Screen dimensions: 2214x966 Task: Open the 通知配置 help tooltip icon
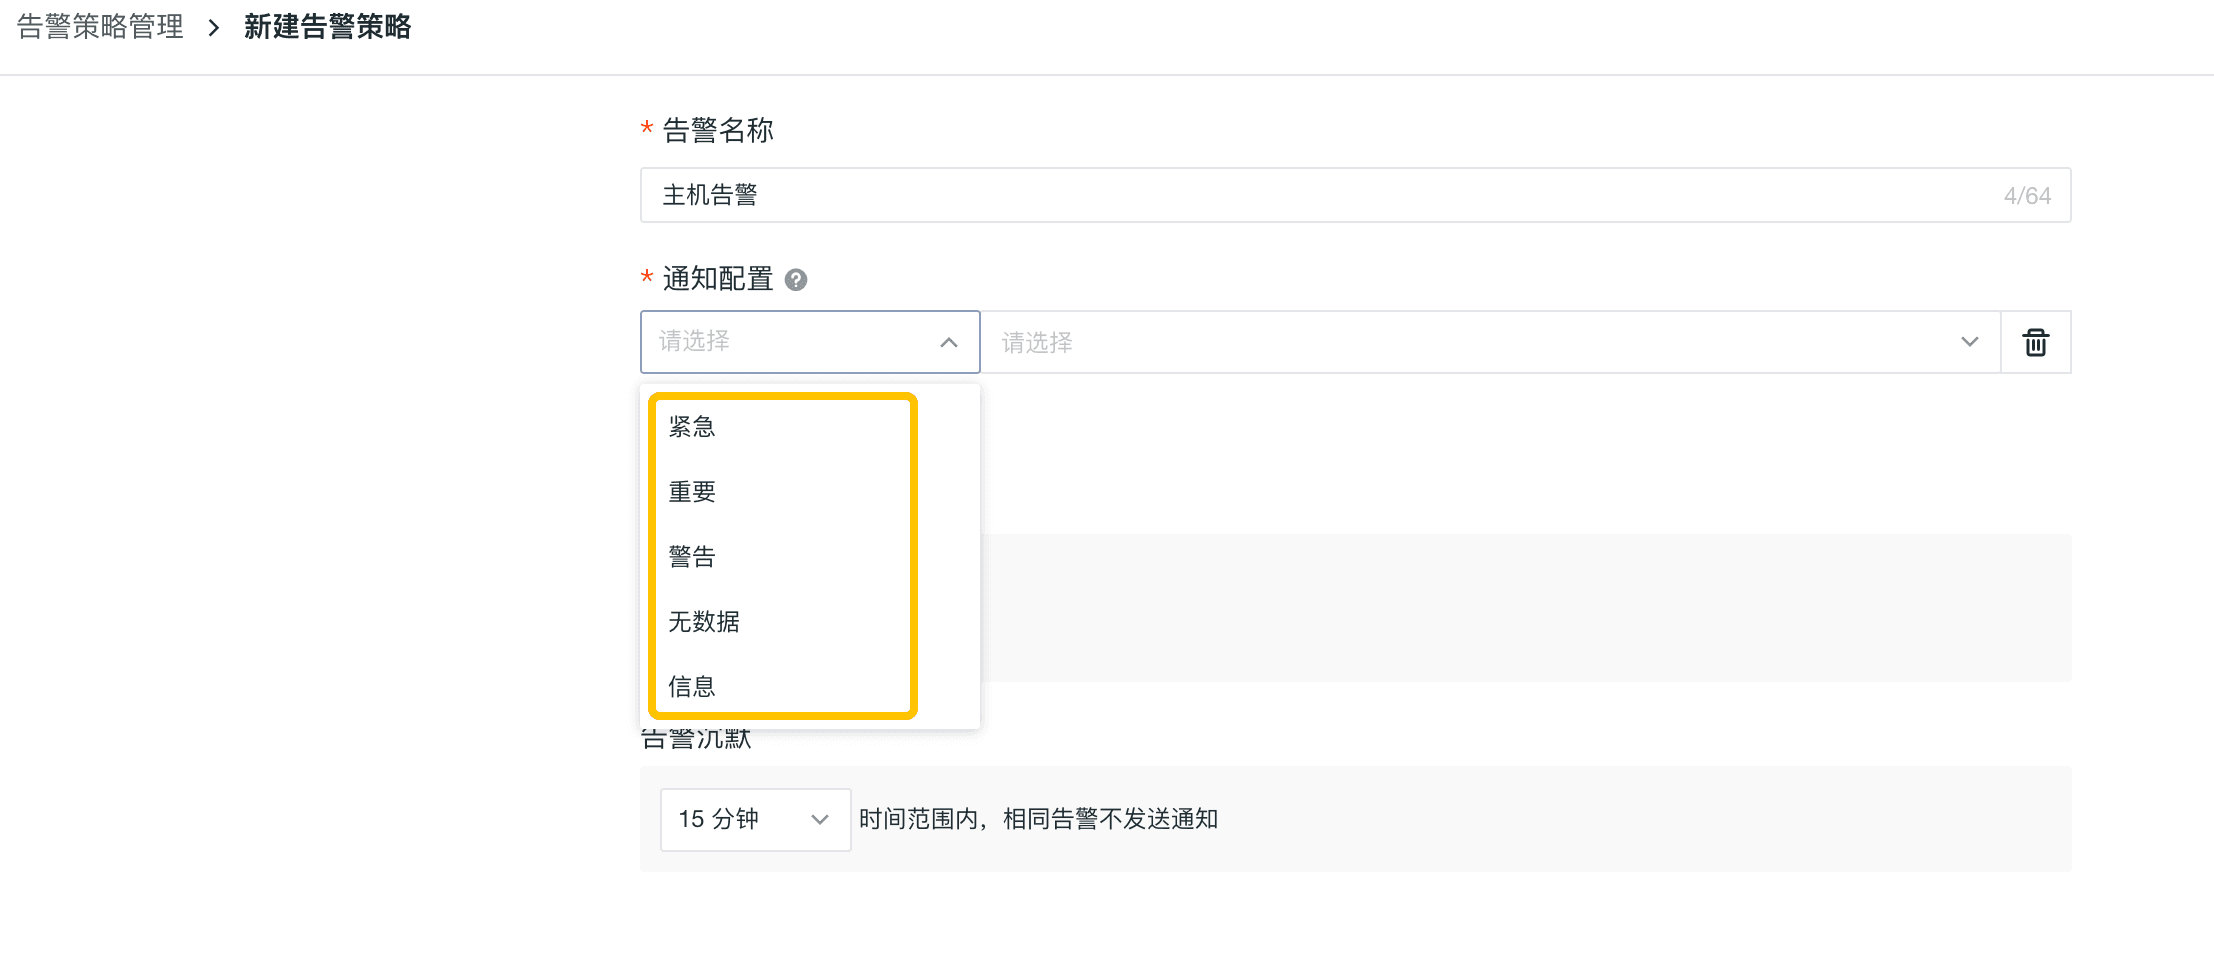tap(796, 280)
